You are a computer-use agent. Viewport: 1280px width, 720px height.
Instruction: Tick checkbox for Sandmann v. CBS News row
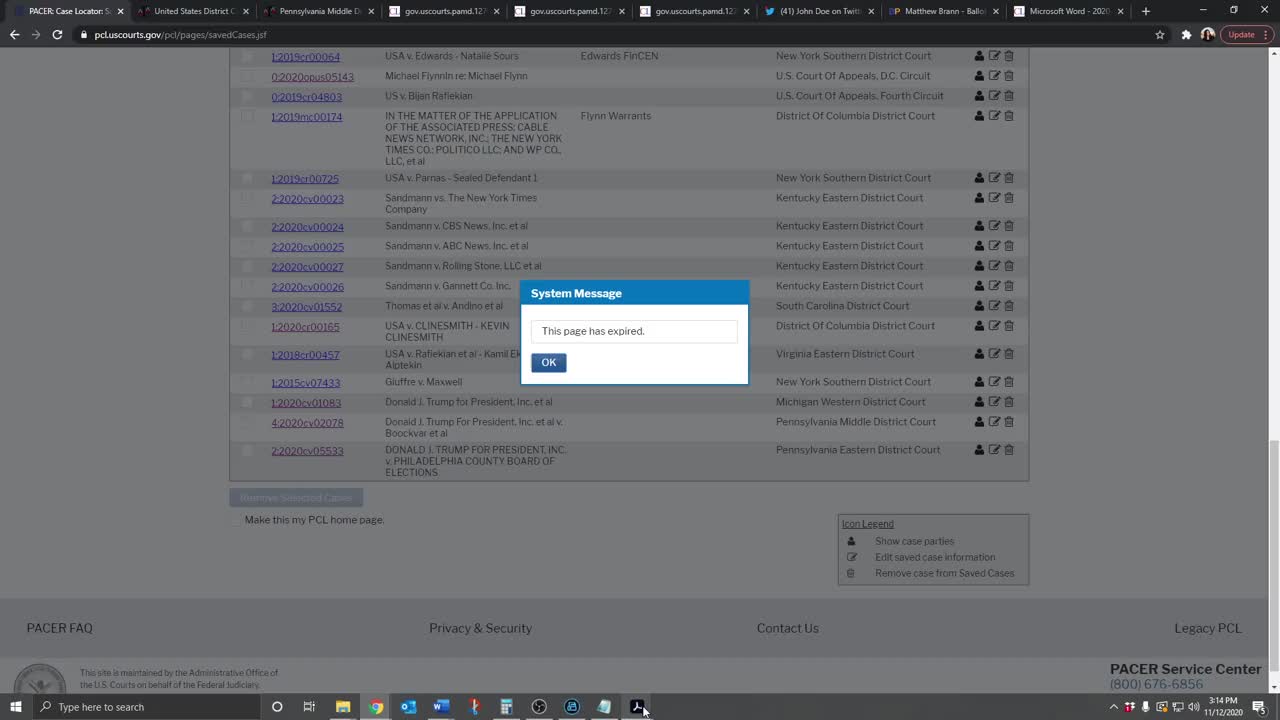pyautogui.click(x=247, y=226)
